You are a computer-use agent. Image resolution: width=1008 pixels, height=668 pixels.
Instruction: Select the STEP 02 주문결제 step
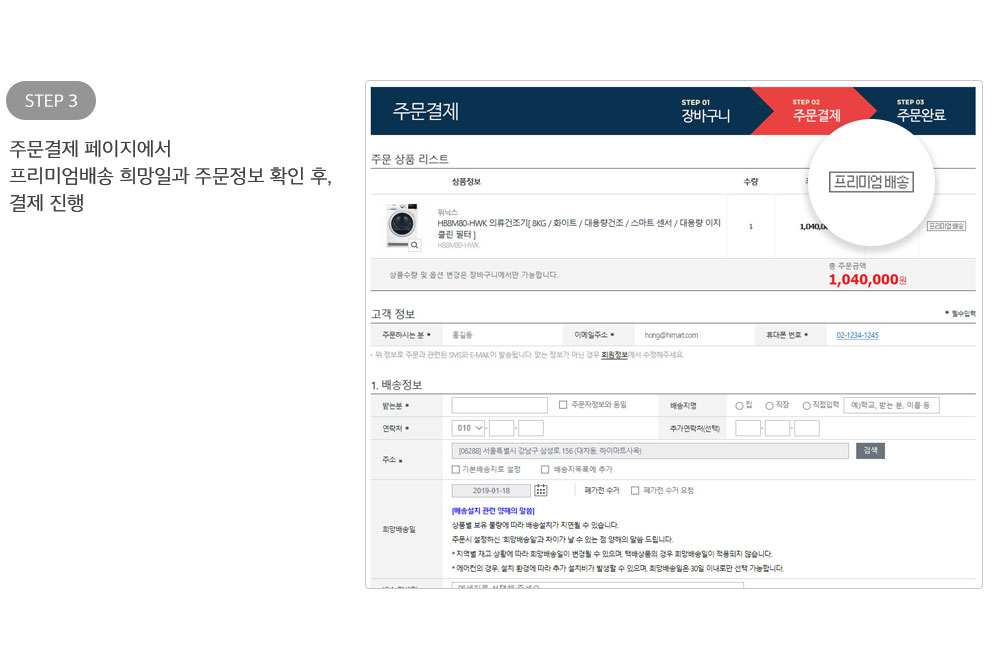[x=816, y=111]
